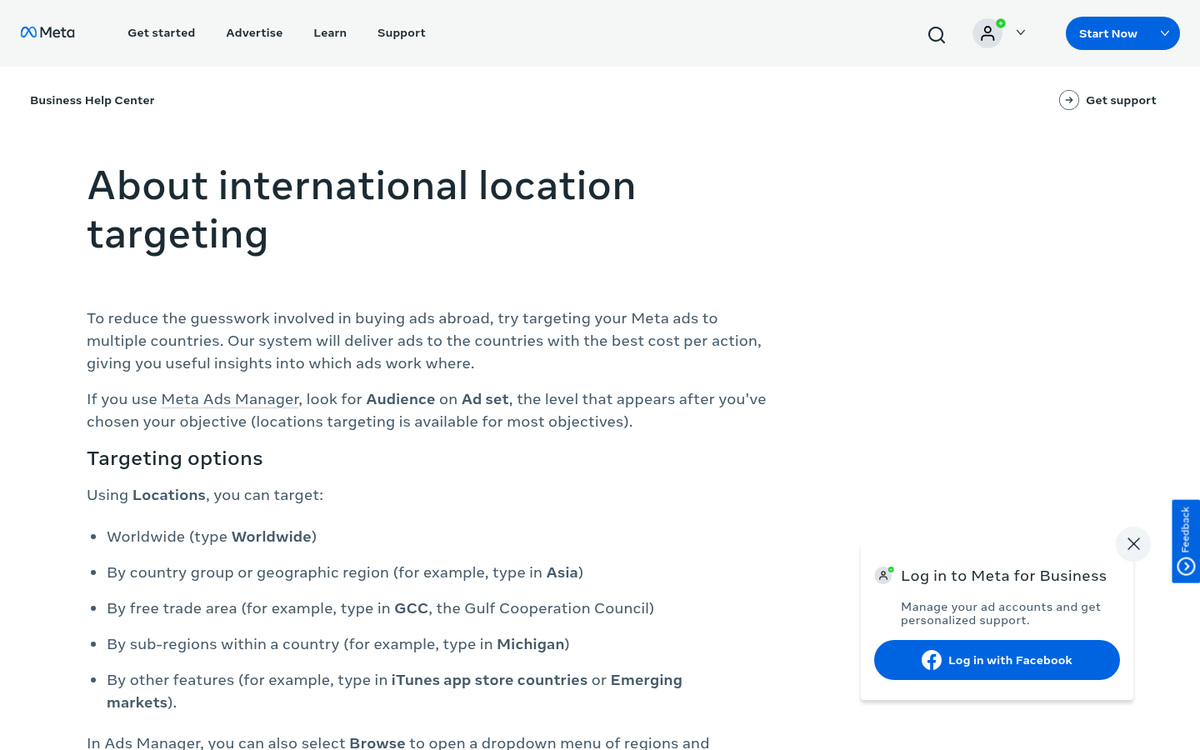The image size is (1200, 750).
Task: Click the arrow icon below Feedback
Action: 1186,566
